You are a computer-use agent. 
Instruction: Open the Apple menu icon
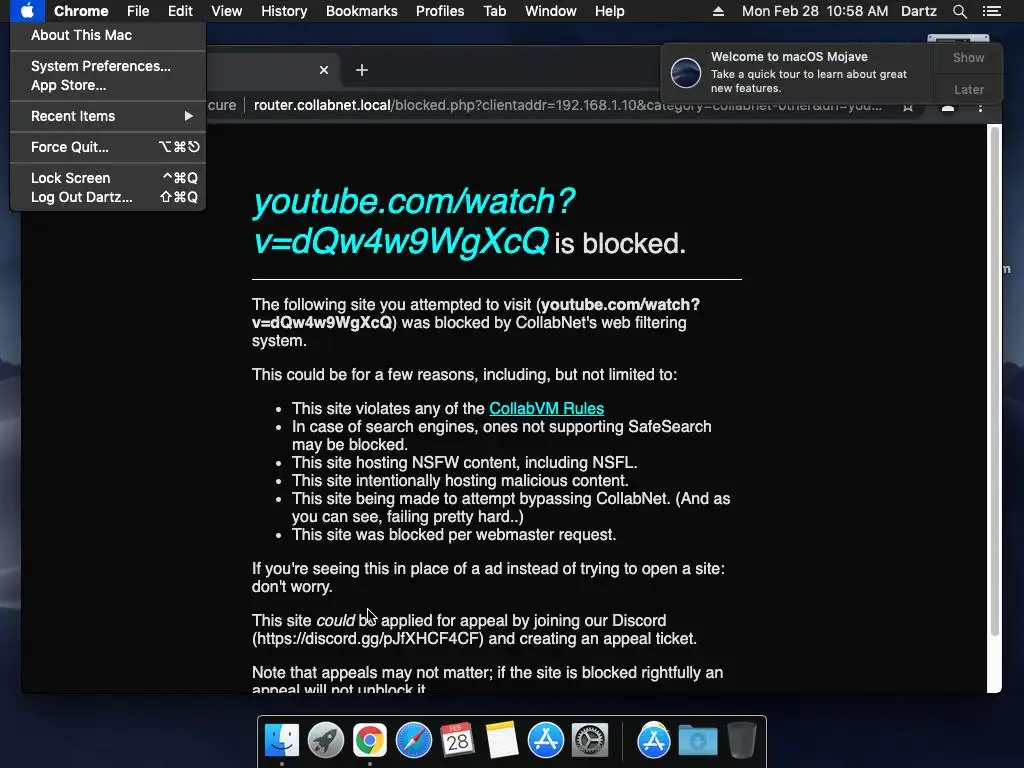(27, 11)
